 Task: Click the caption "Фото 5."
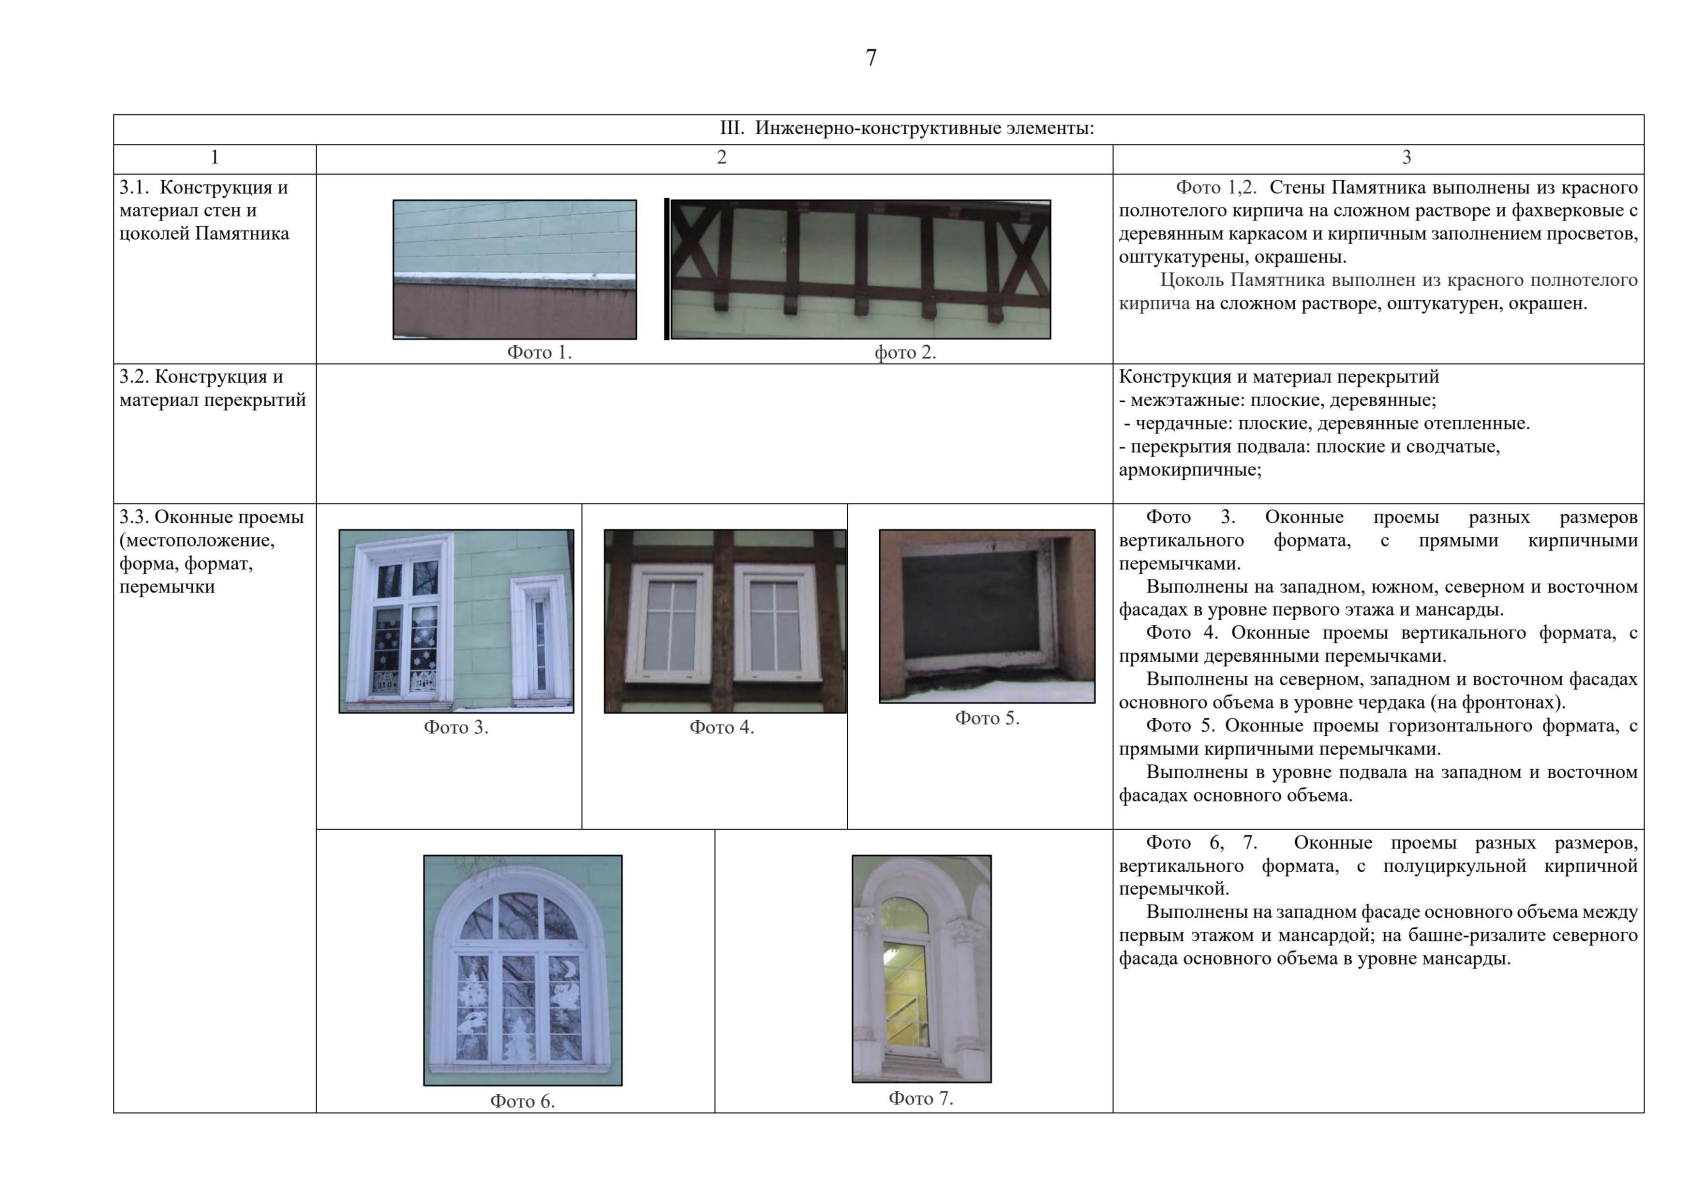coord(987,718)
